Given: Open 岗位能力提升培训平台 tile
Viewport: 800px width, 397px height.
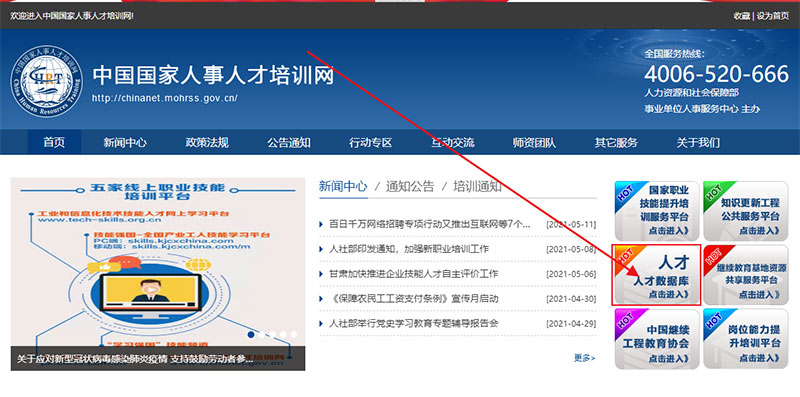Looking at the screenshot, I should tap(745, 339).
